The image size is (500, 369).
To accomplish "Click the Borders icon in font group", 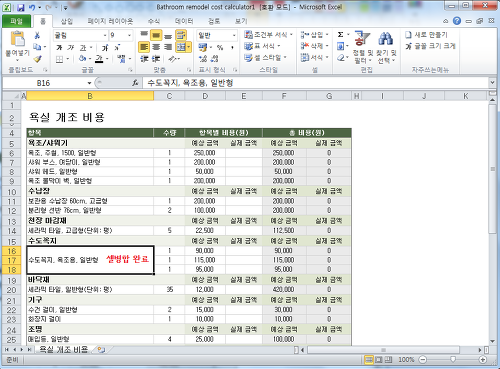I will click(59, 59).
